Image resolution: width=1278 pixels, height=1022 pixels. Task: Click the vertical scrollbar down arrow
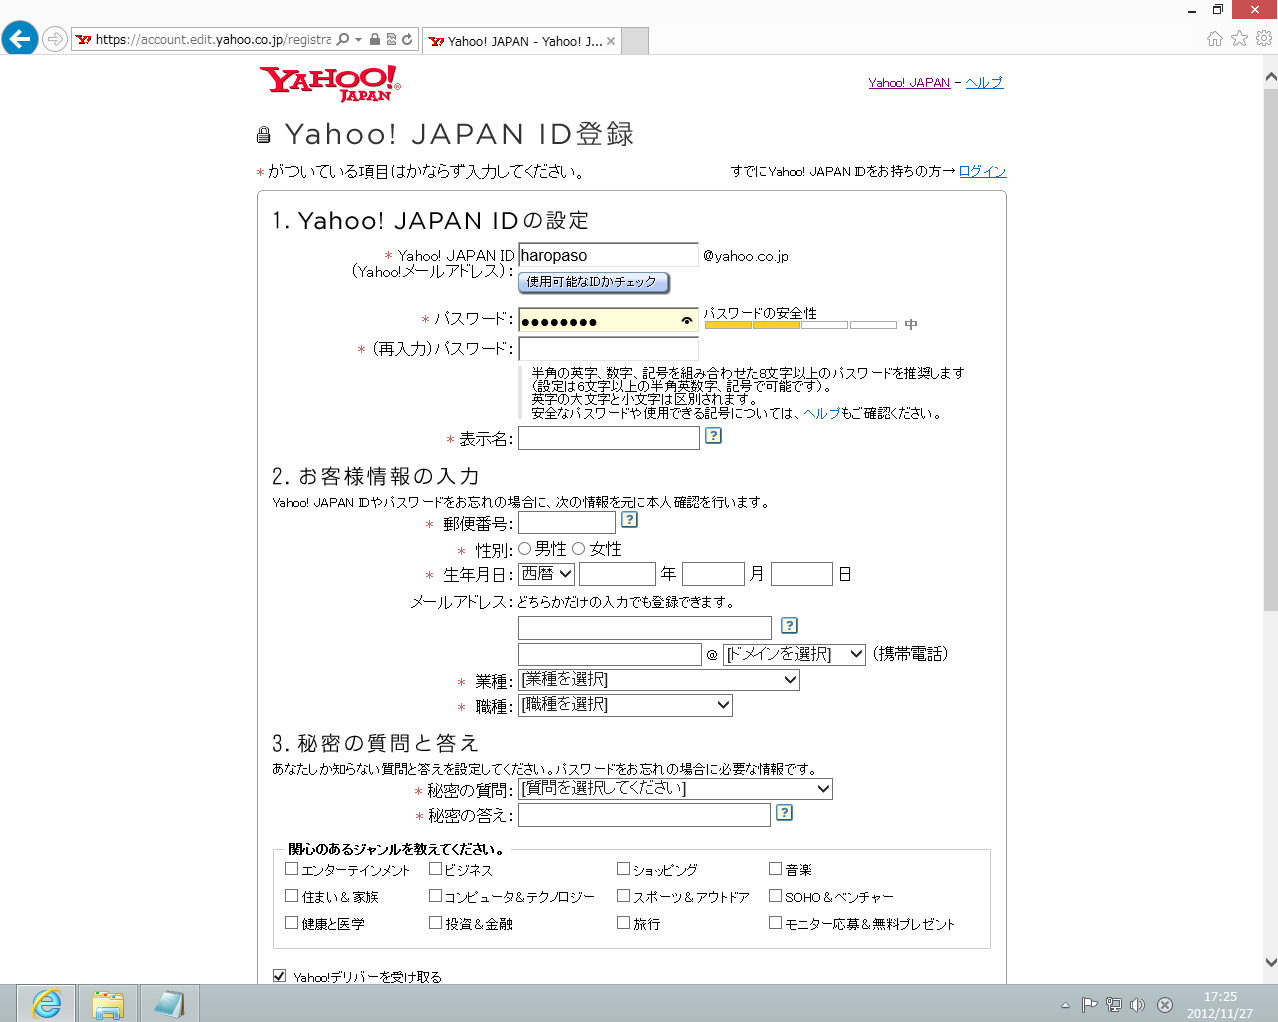tap(1270, 963)
